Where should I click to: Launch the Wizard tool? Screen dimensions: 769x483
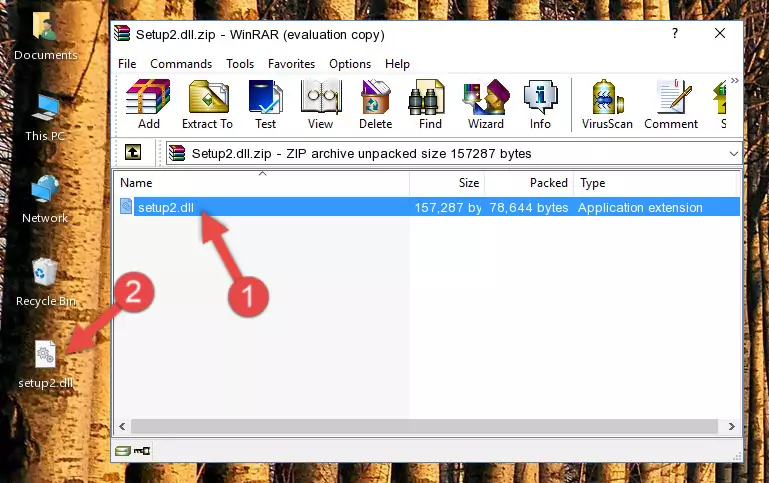click(x=486, y=104)
